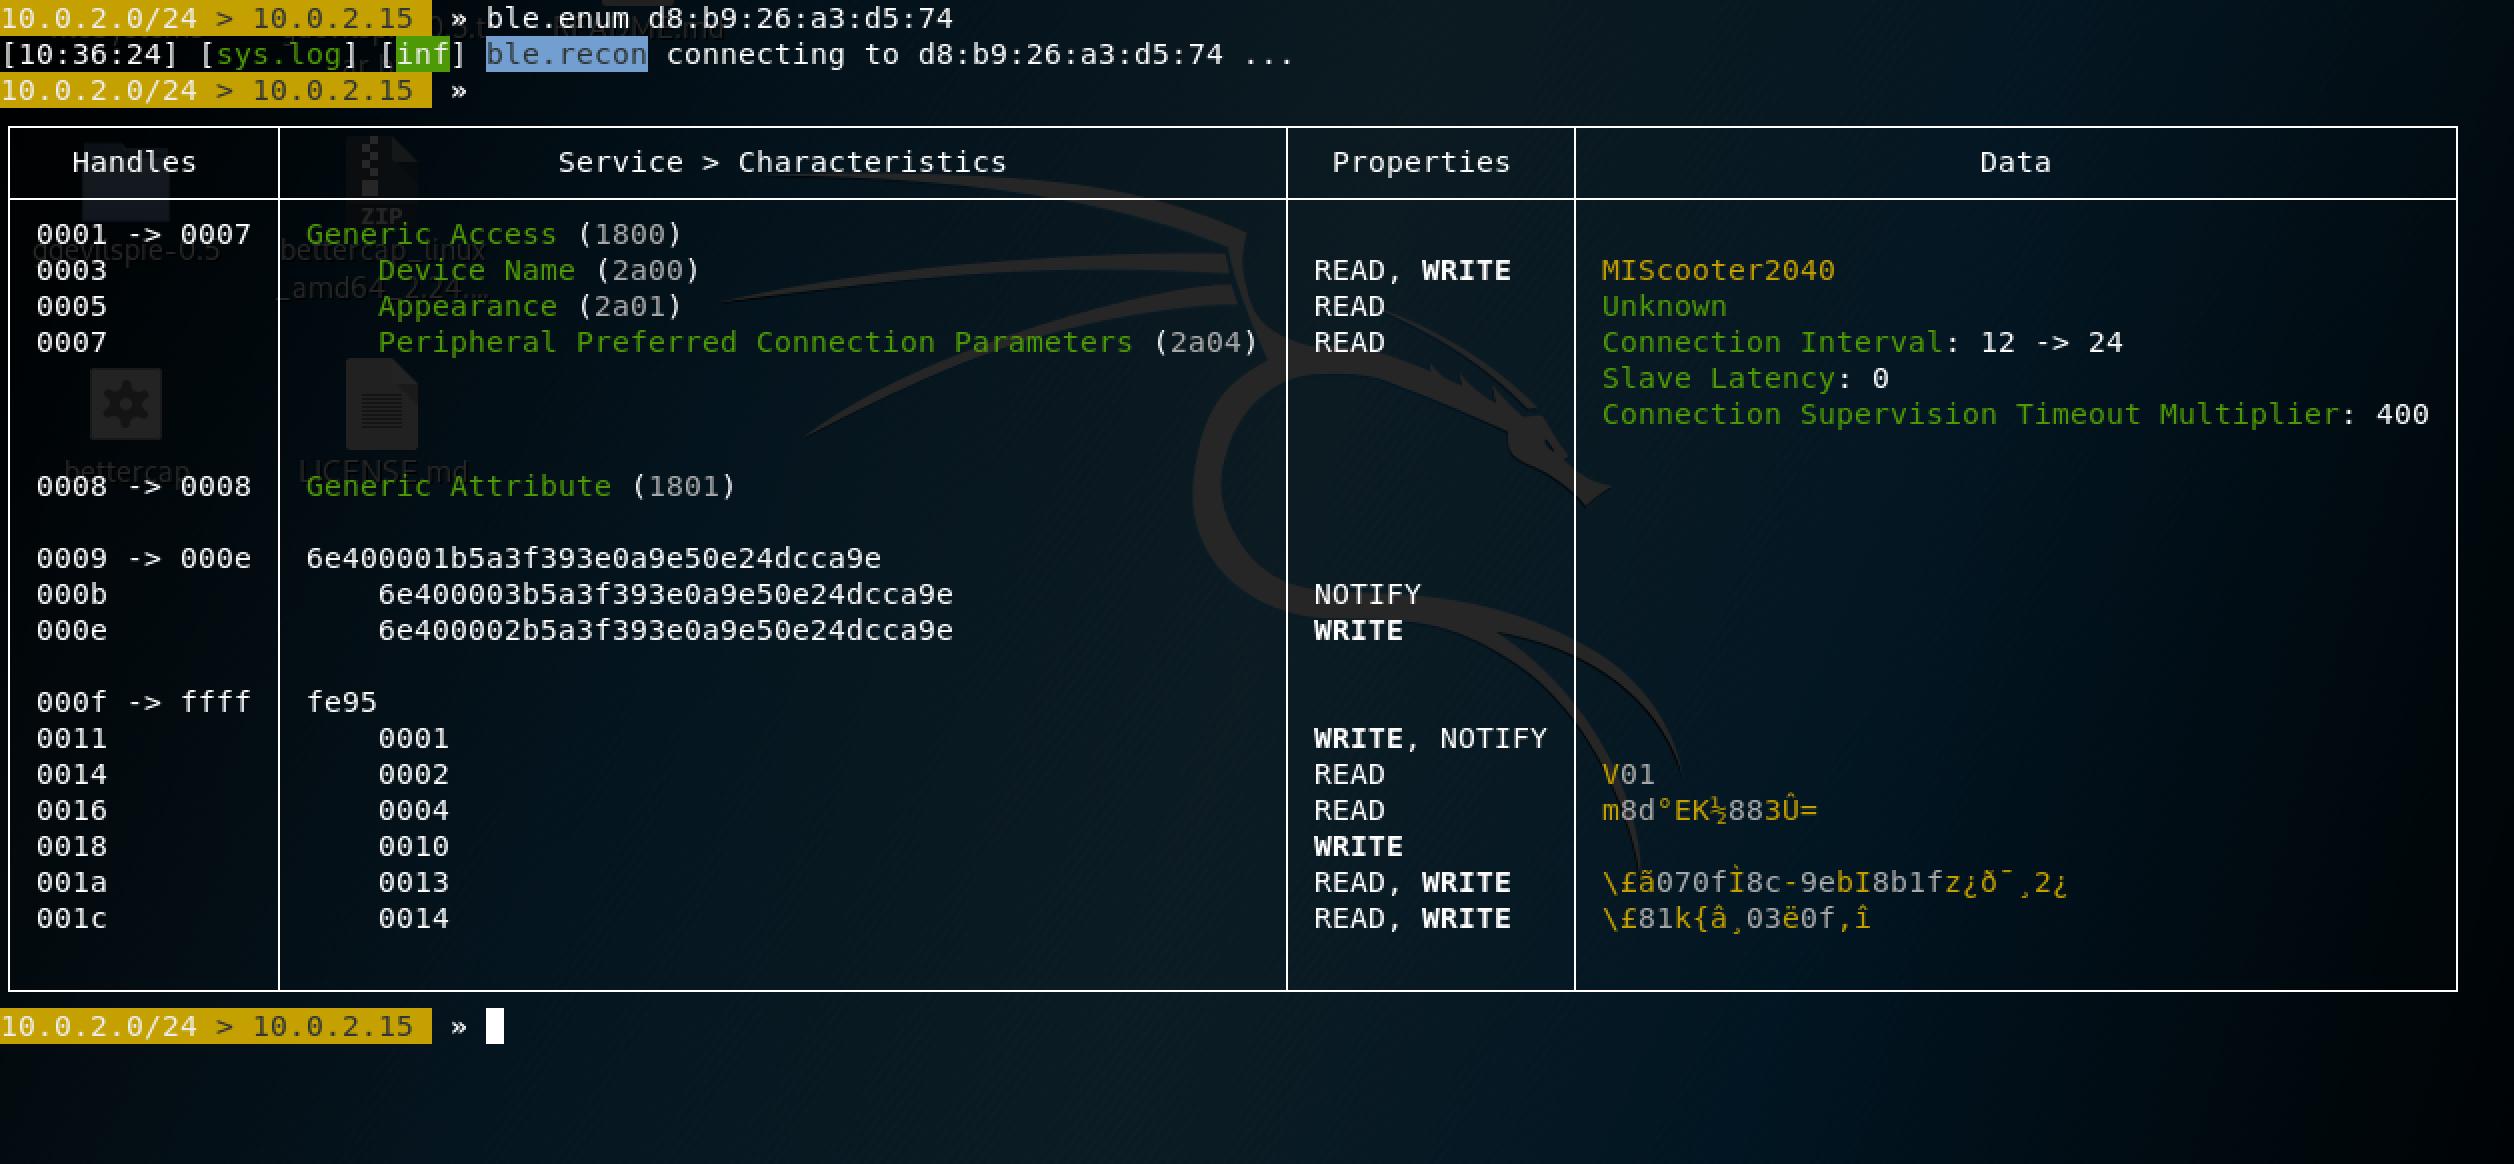
Task: Click the highlighted ble.recon tag
Action: point(566,54)
